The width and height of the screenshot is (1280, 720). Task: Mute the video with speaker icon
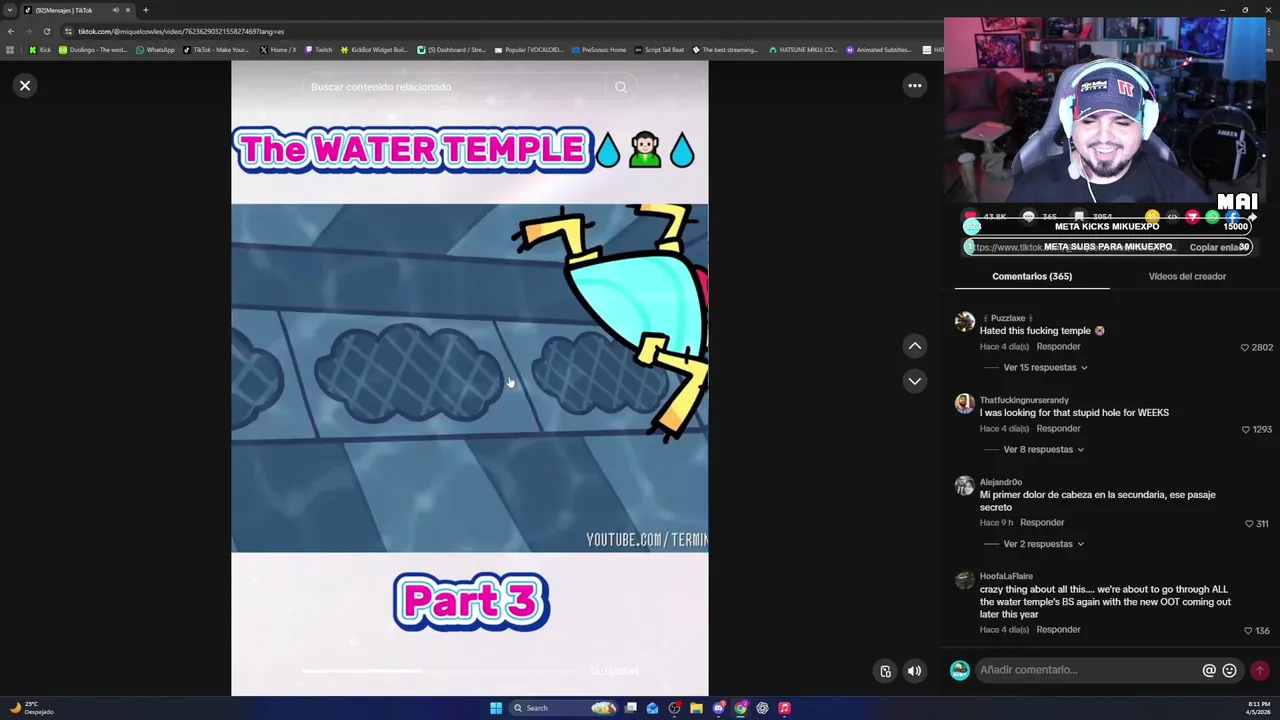click(914, 671)
